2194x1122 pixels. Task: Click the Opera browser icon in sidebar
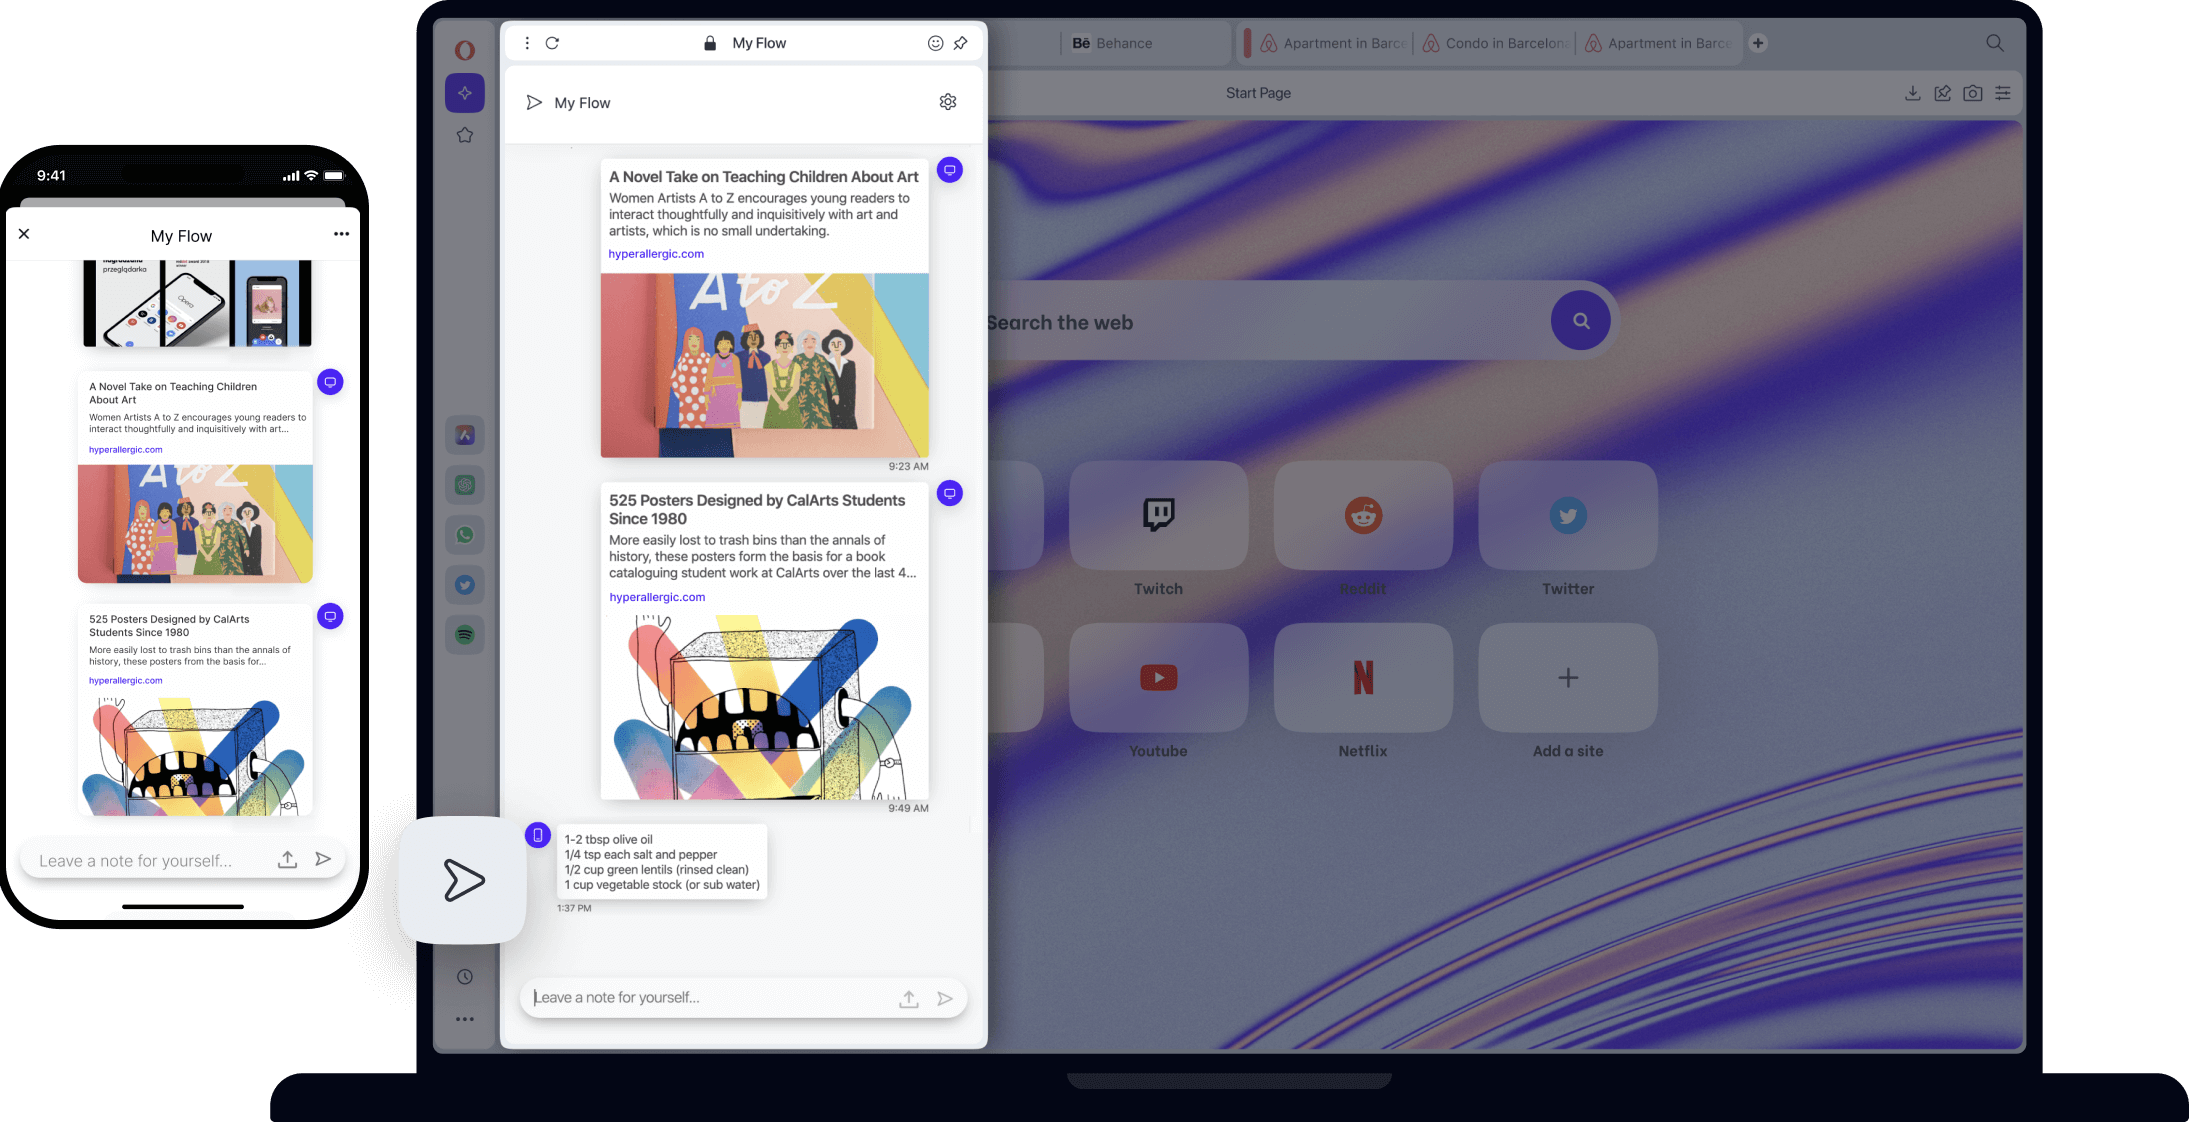462,44
